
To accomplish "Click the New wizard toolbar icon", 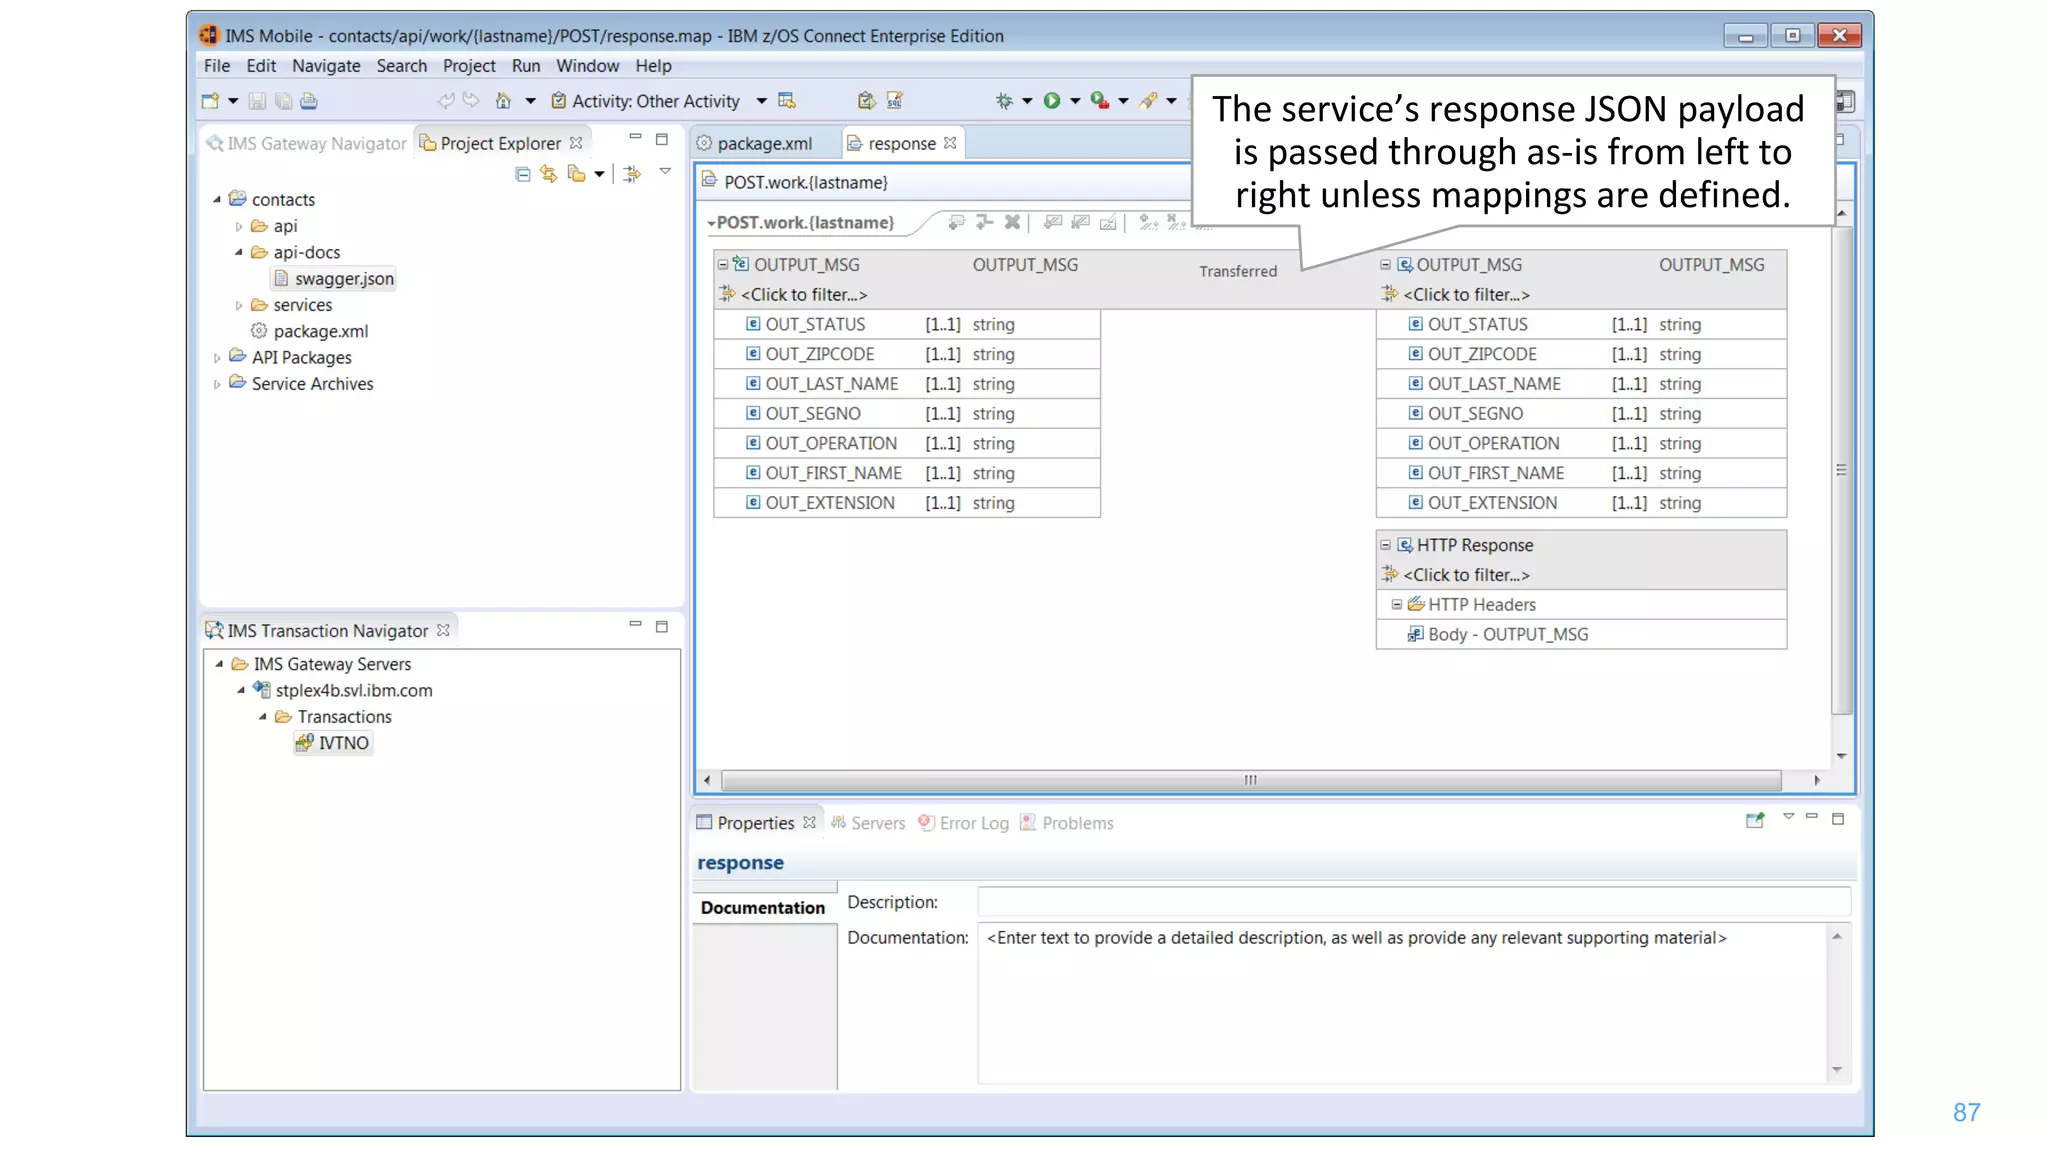I will (x=210, y=101).
